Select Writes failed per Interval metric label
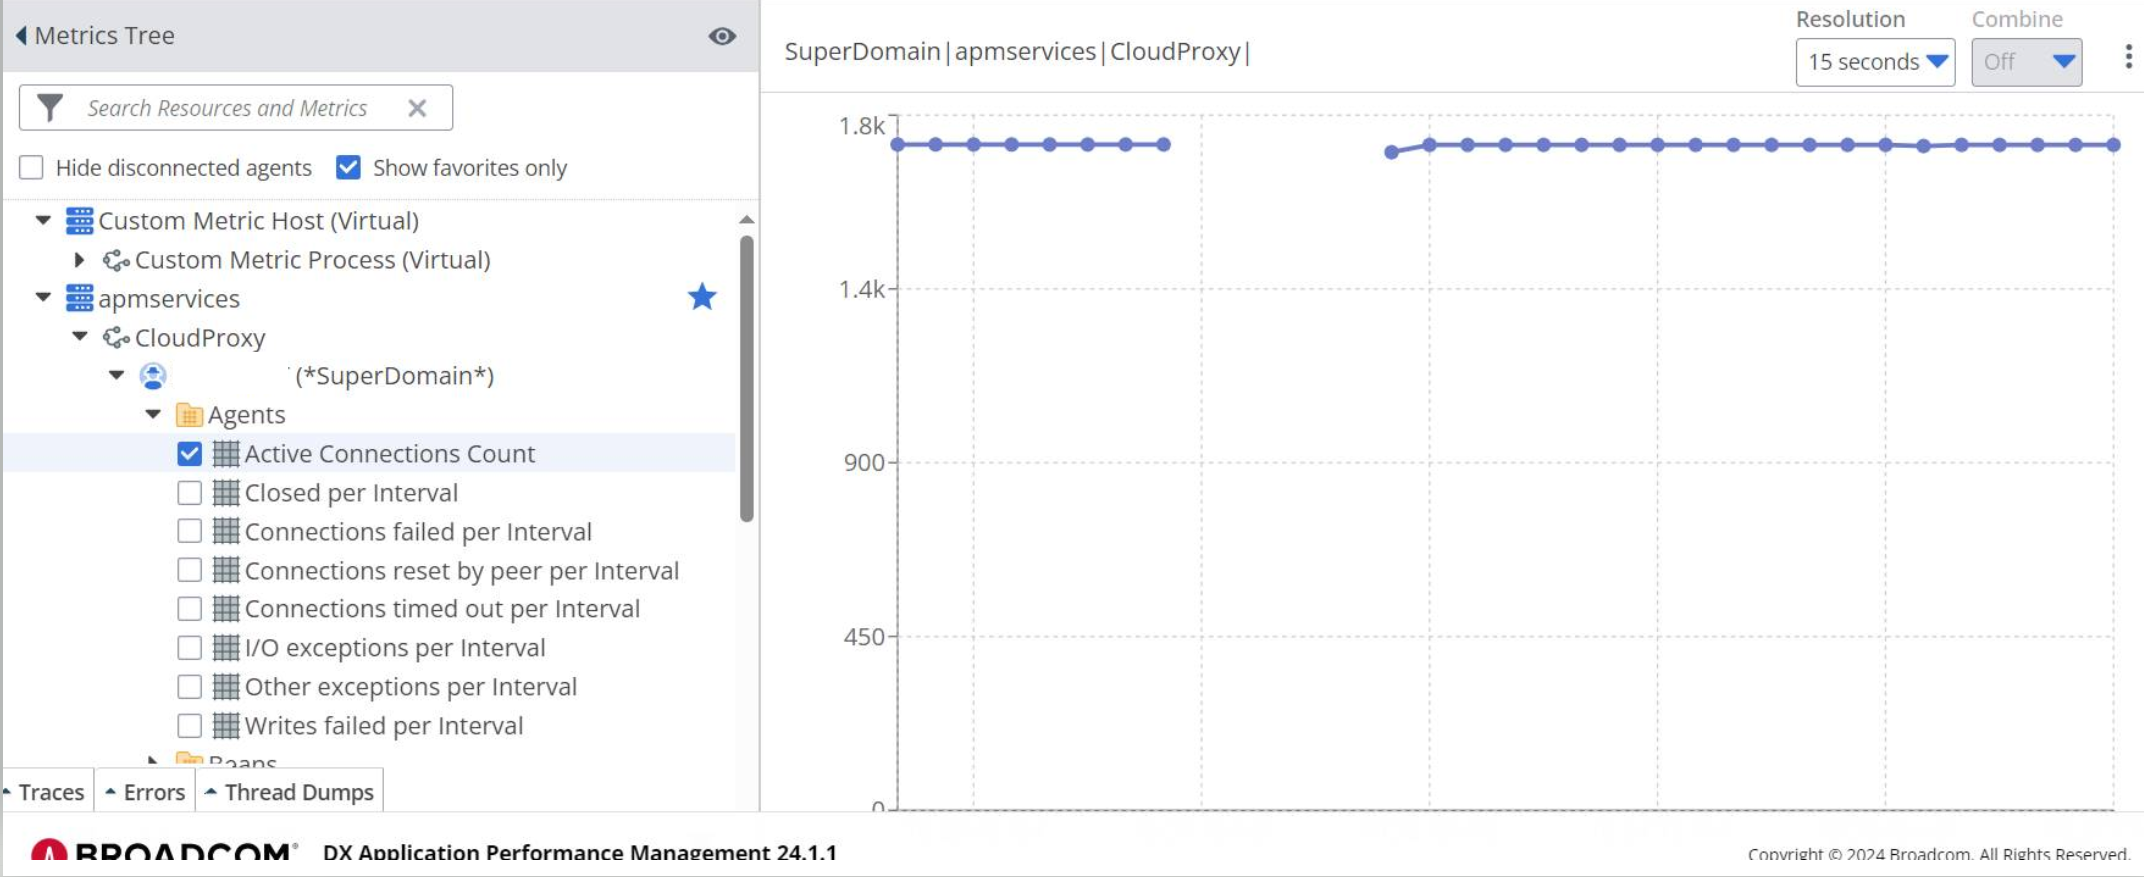2144x877 pixels. 383,726
